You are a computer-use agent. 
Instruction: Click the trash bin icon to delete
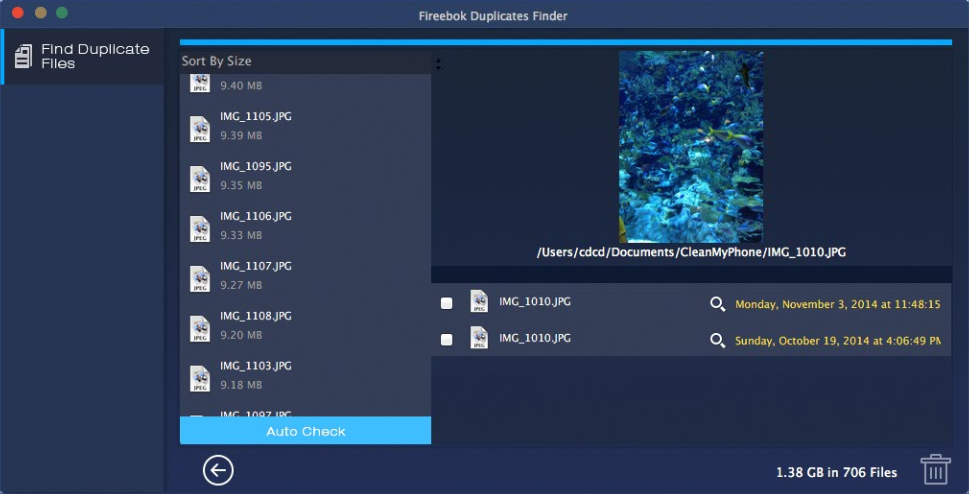click(935, 469)
